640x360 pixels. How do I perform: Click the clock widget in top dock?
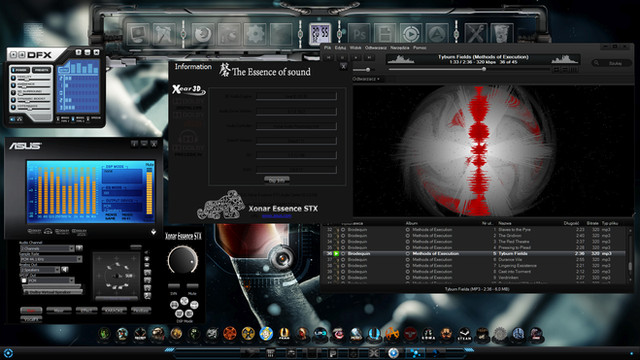[320, 34]
